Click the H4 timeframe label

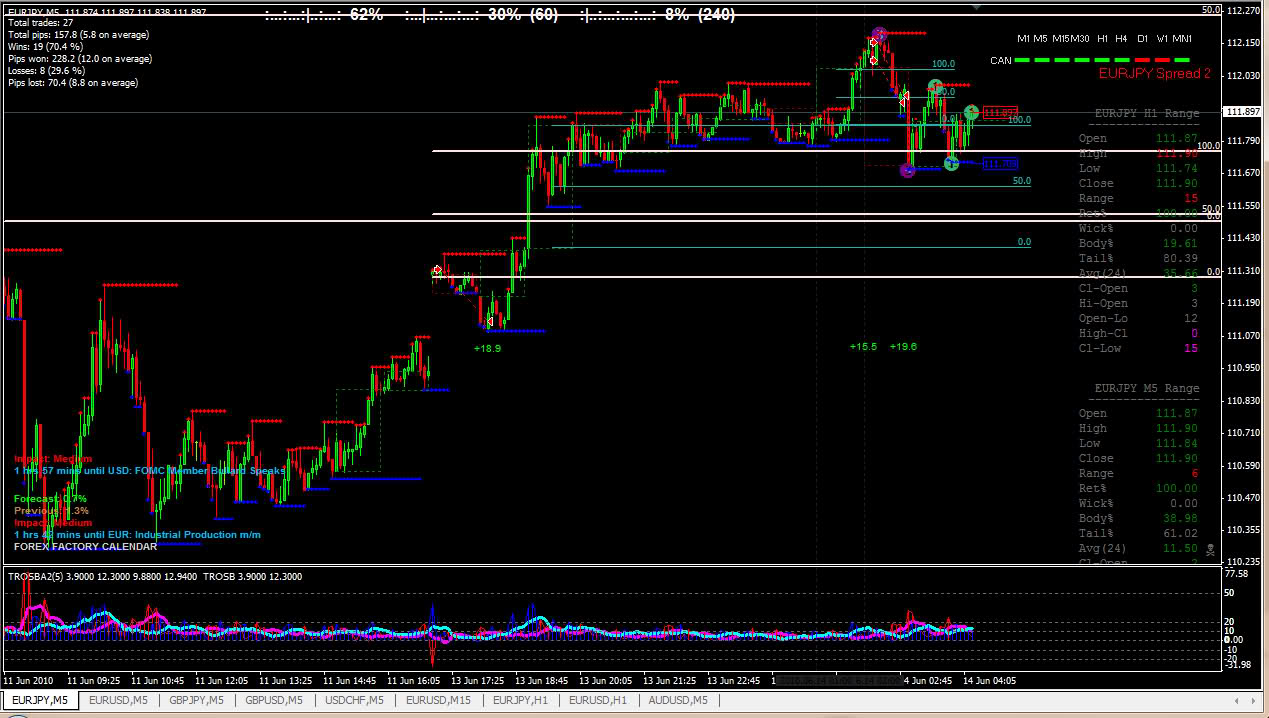(1122, 38)
